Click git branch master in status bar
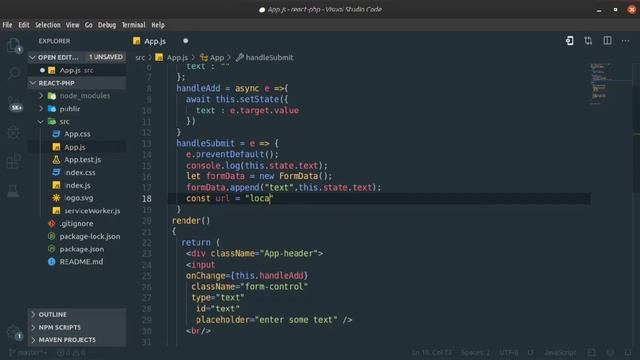Image resolution: width=640 pixels, height=360 pixels. (x=28, y=353)
